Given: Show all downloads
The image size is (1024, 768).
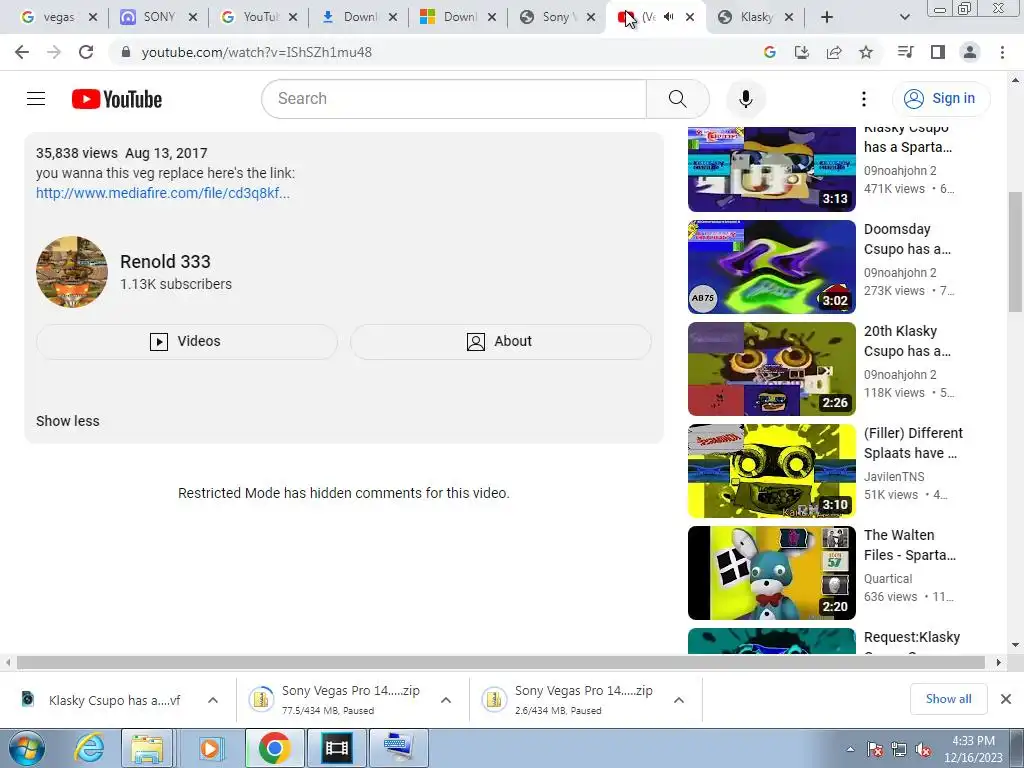Looking at the screenshot, I should point(948,699).
